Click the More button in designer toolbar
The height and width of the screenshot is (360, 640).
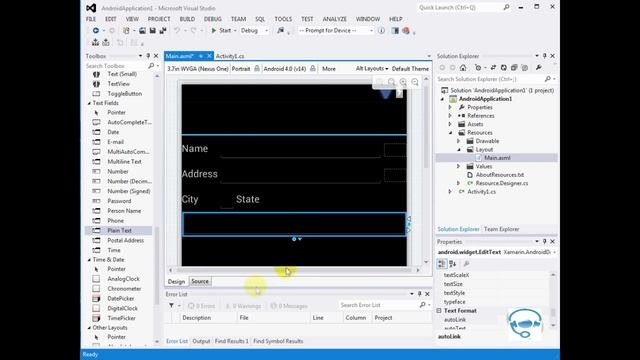click(329, 69)
